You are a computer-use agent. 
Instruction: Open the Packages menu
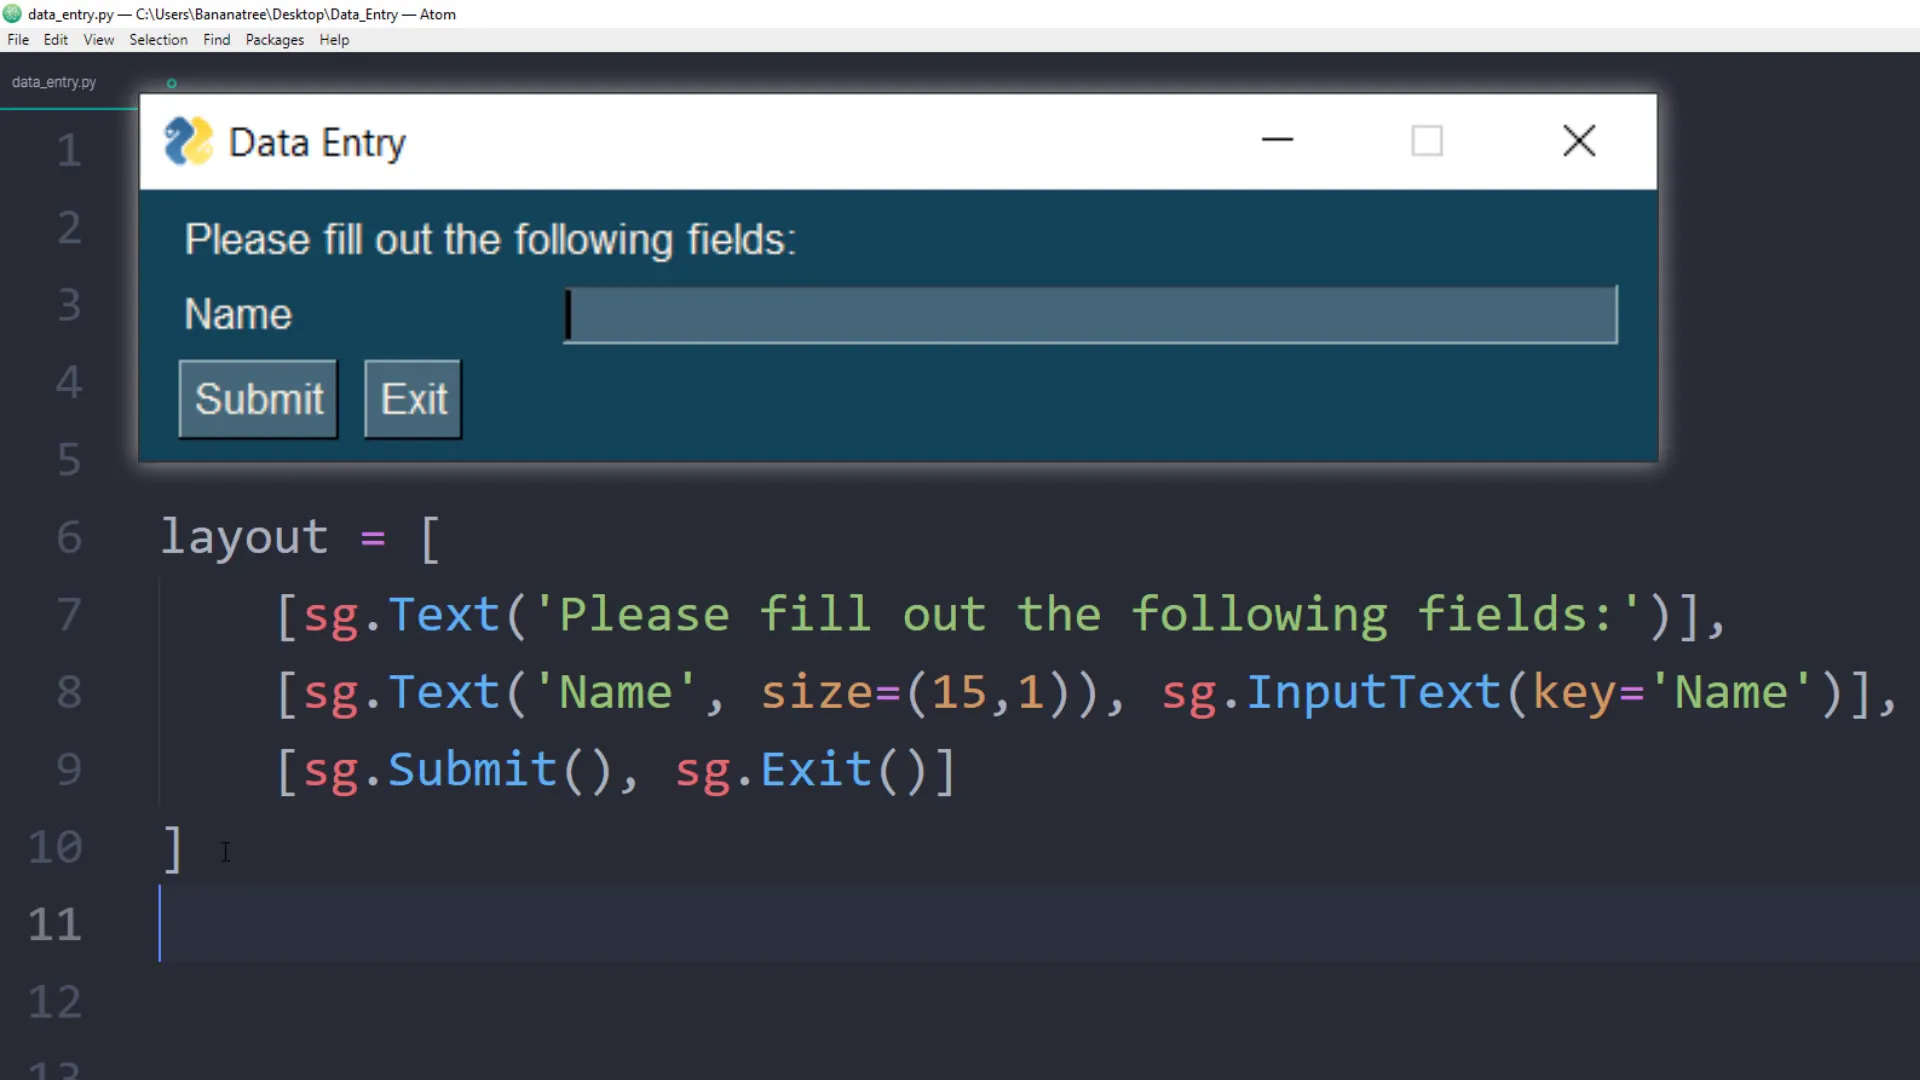(x=273, y=40)
